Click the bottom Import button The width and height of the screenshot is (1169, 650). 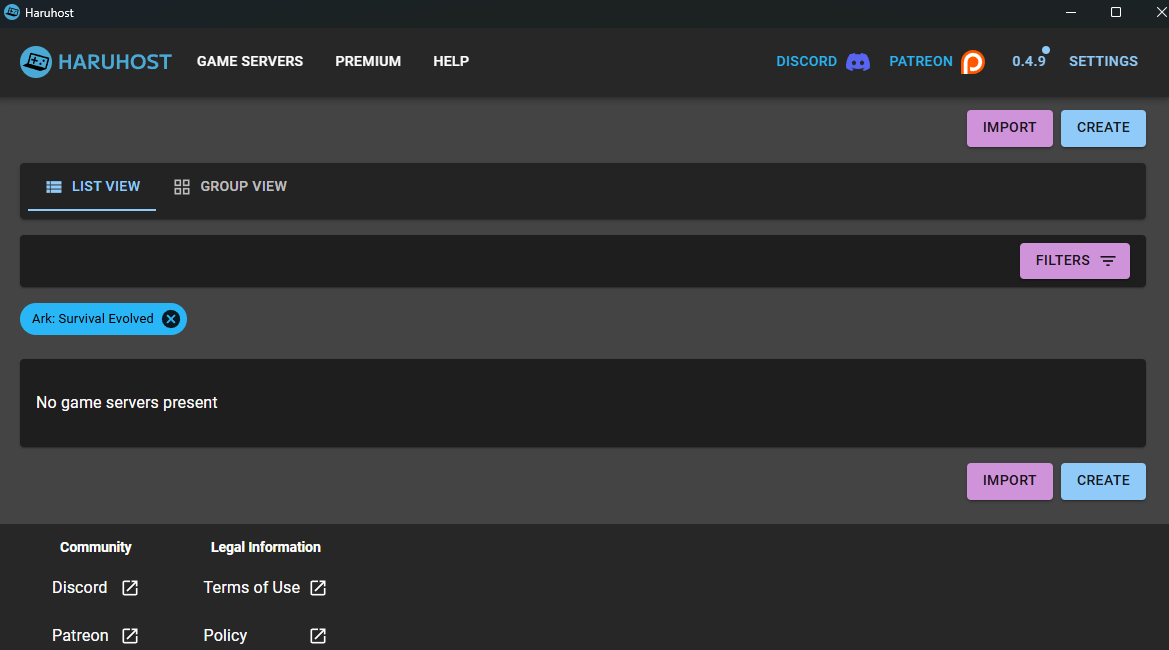[x=1009, y=482]
